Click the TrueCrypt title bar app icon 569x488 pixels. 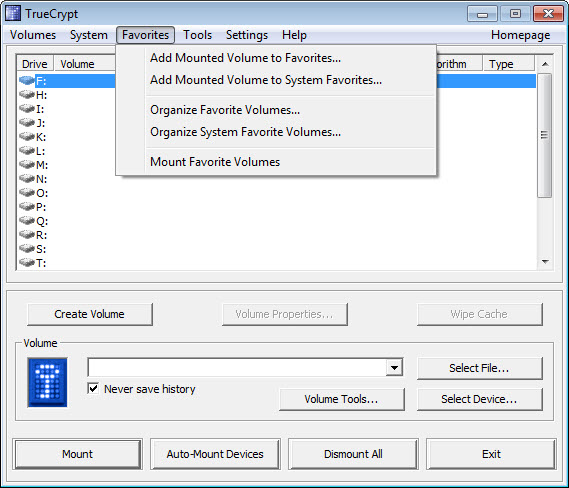(13, 13)
